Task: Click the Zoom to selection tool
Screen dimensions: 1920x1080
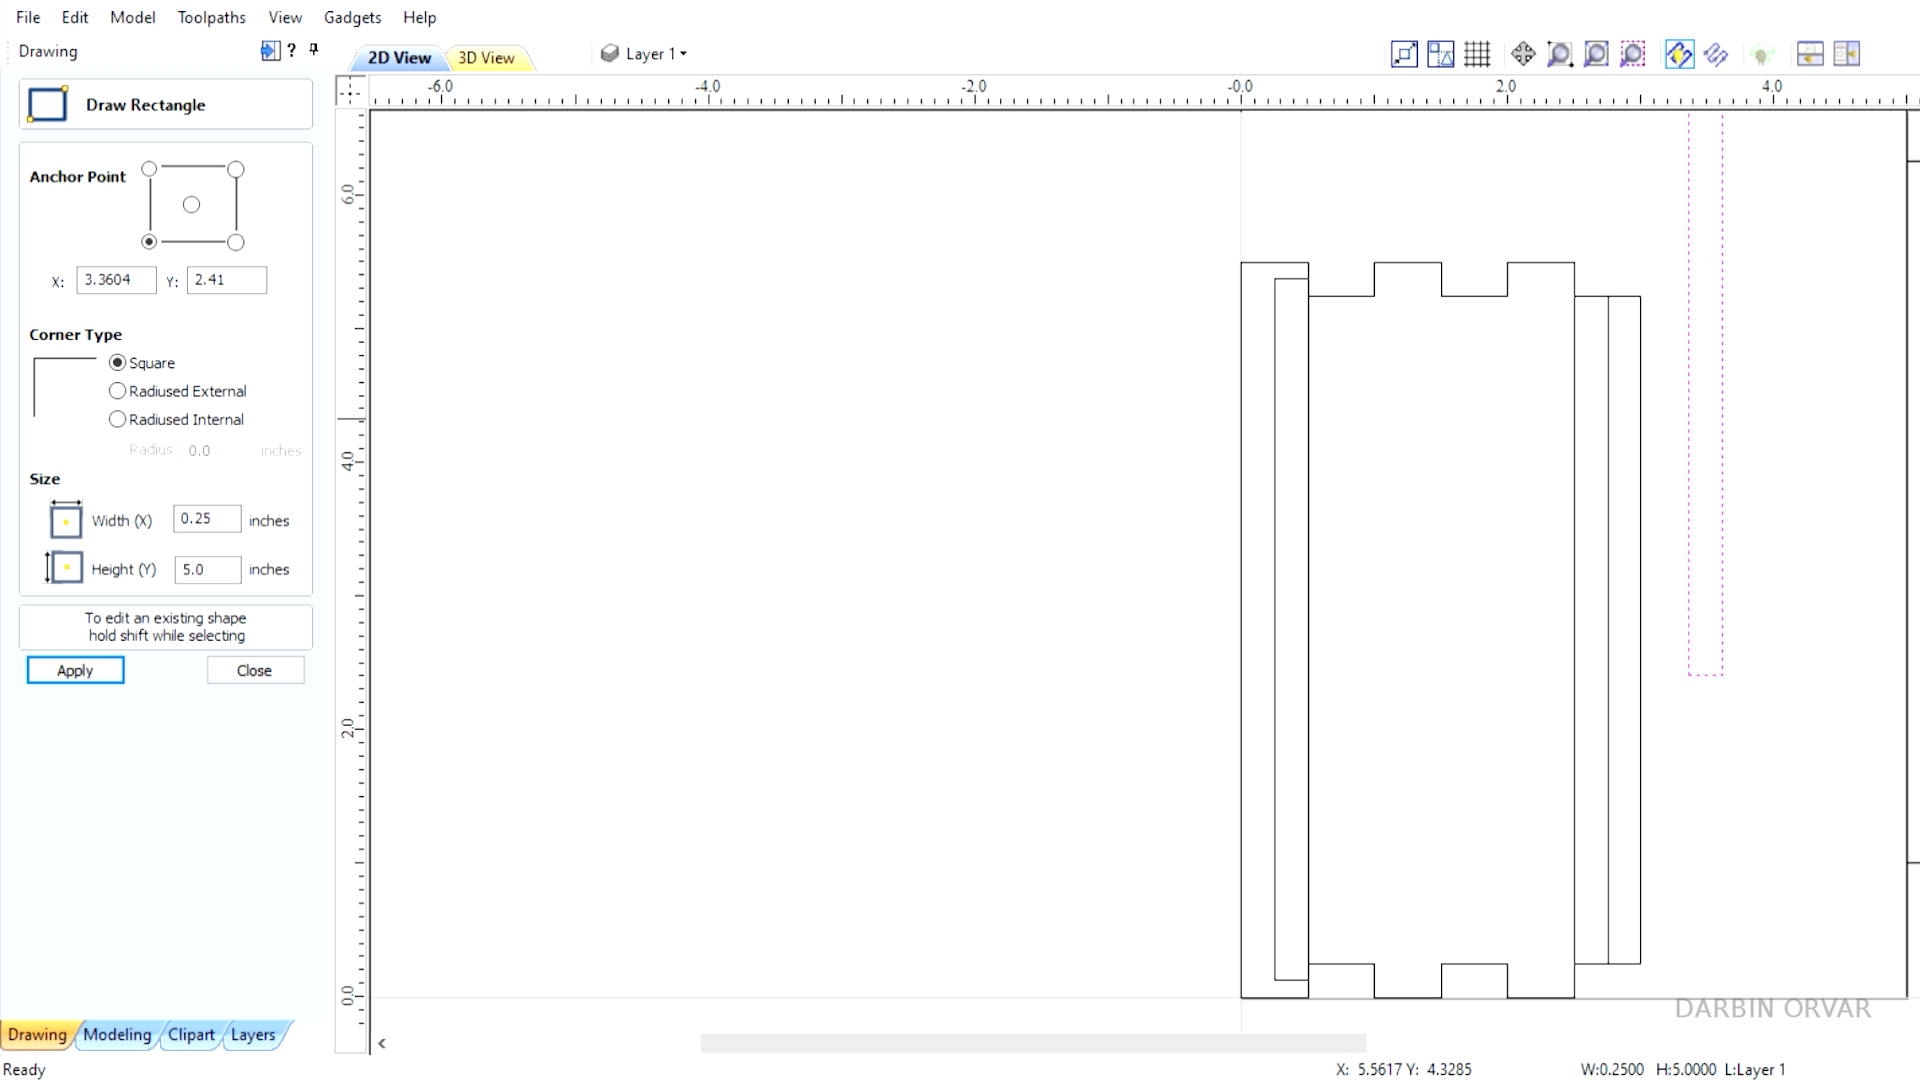Action: tap(1632, 54)
